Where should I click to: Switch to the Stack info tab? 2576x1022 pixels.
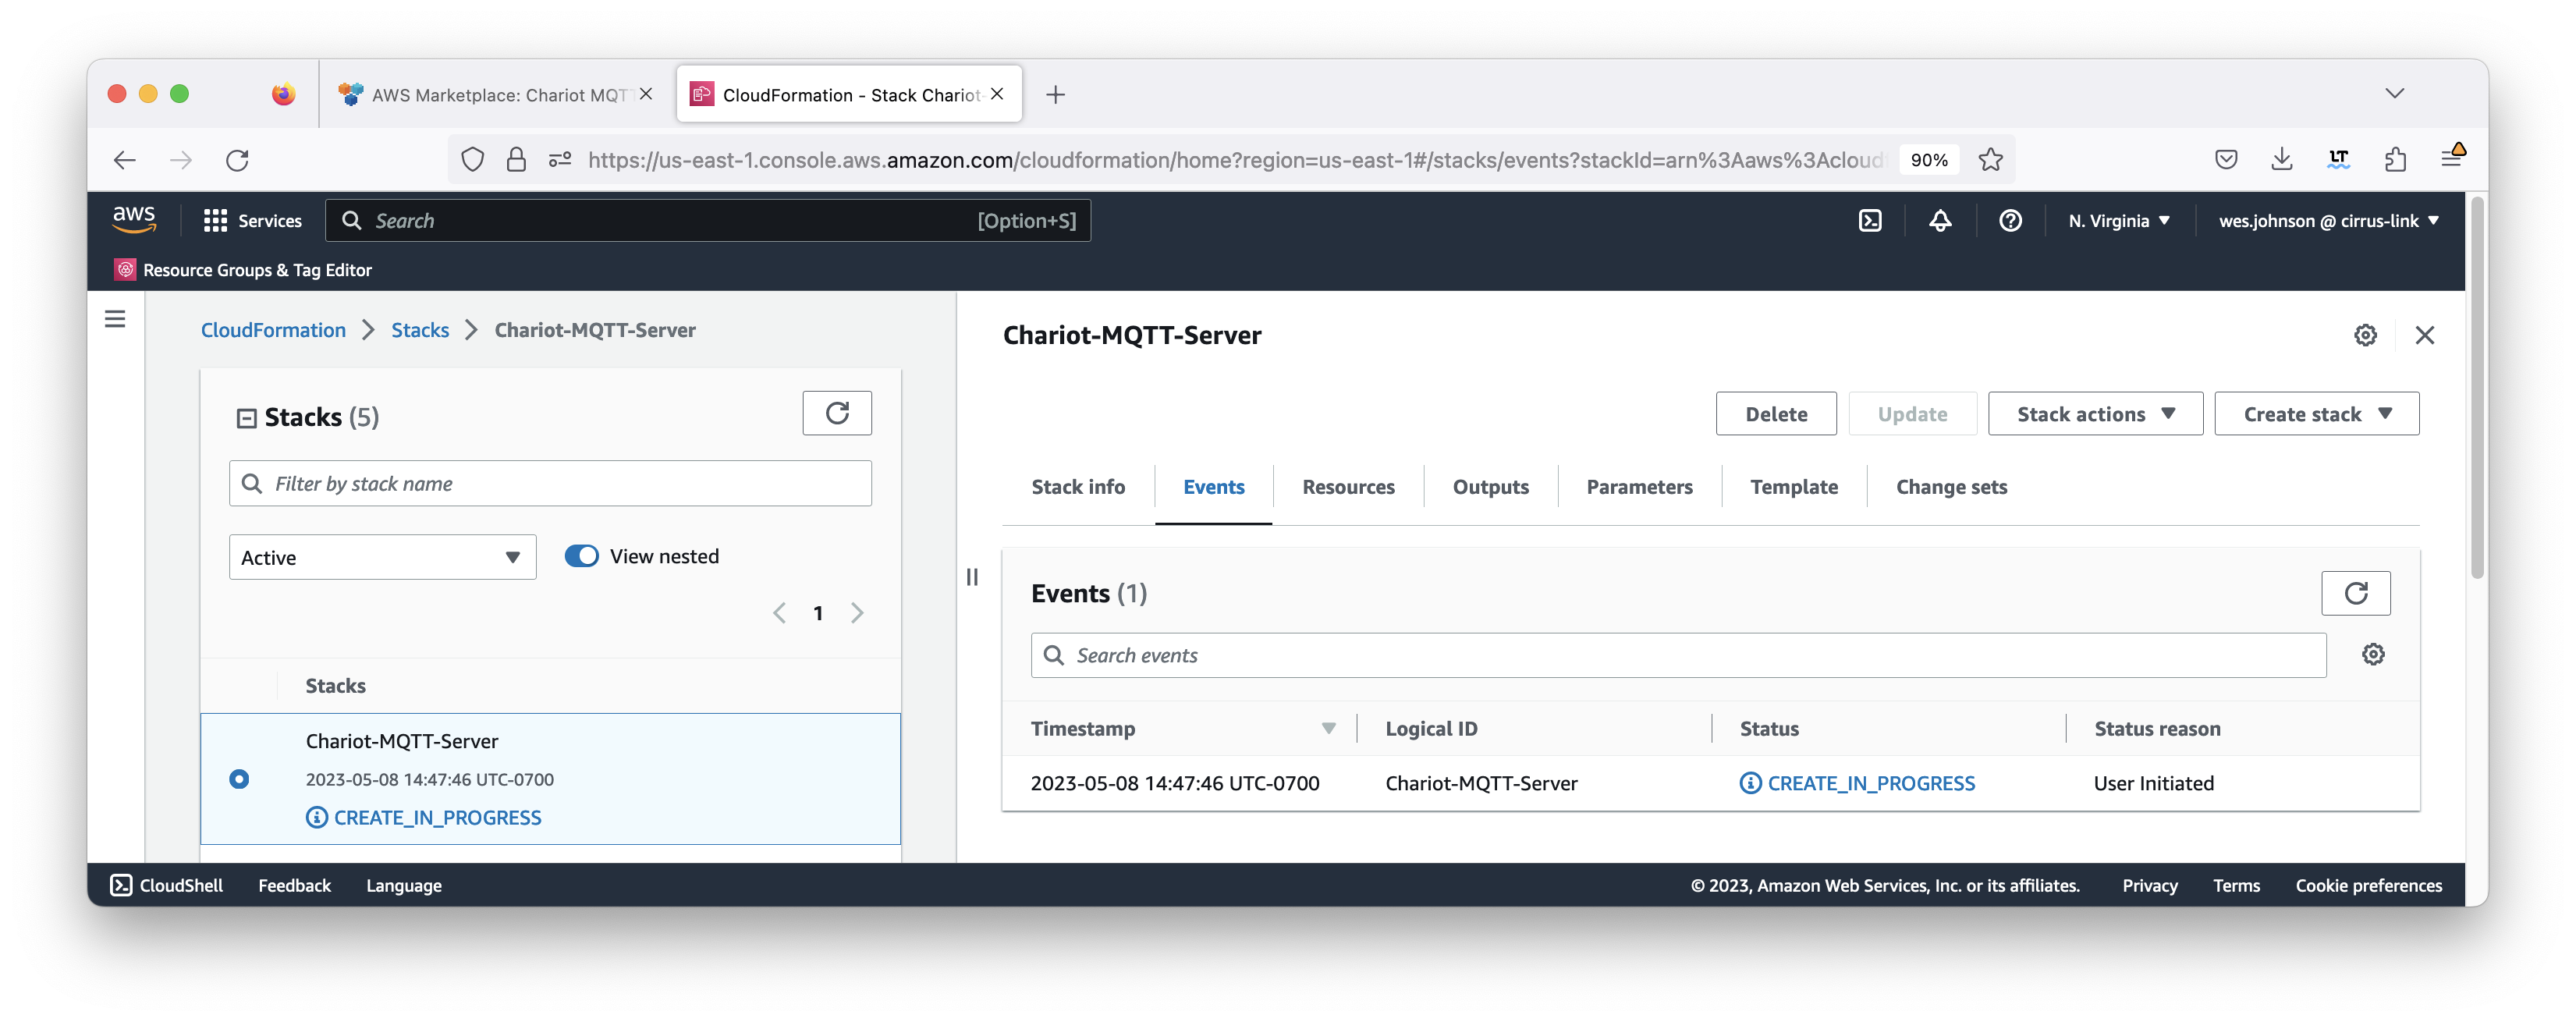pos(1078,487)
